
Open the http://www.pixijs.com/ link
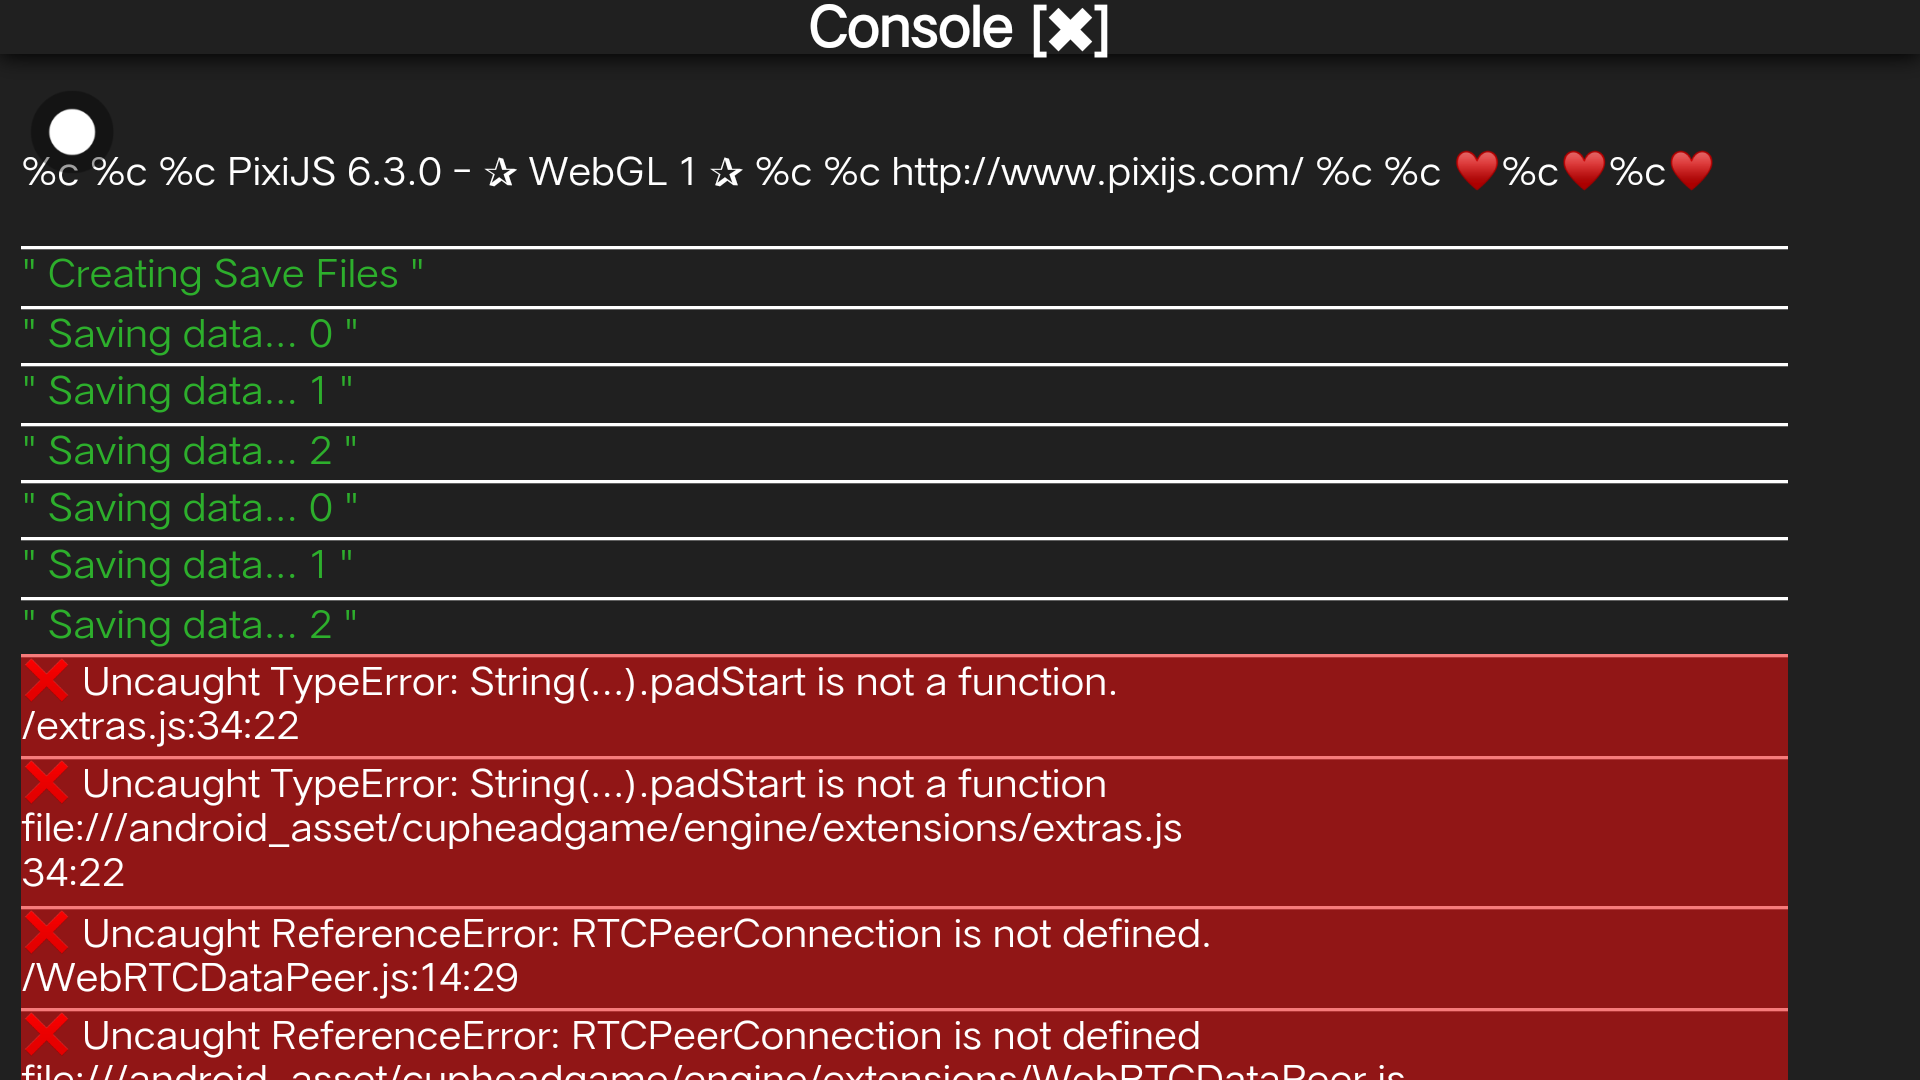point(1097,172)
